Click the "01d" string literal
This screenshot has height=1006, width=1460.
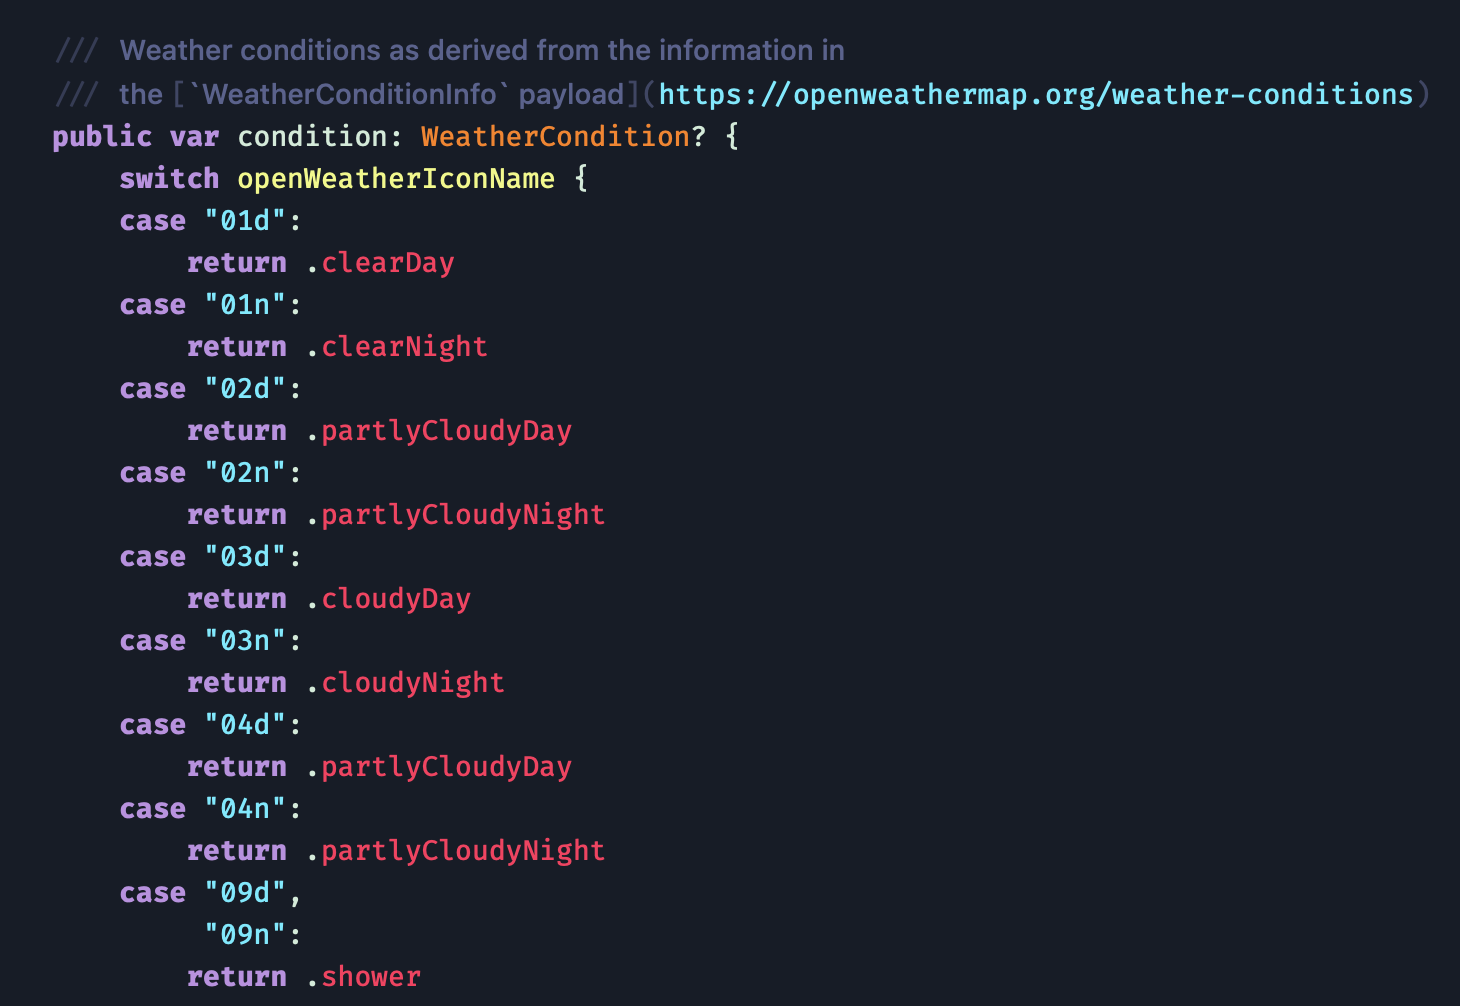pos(246,220)
